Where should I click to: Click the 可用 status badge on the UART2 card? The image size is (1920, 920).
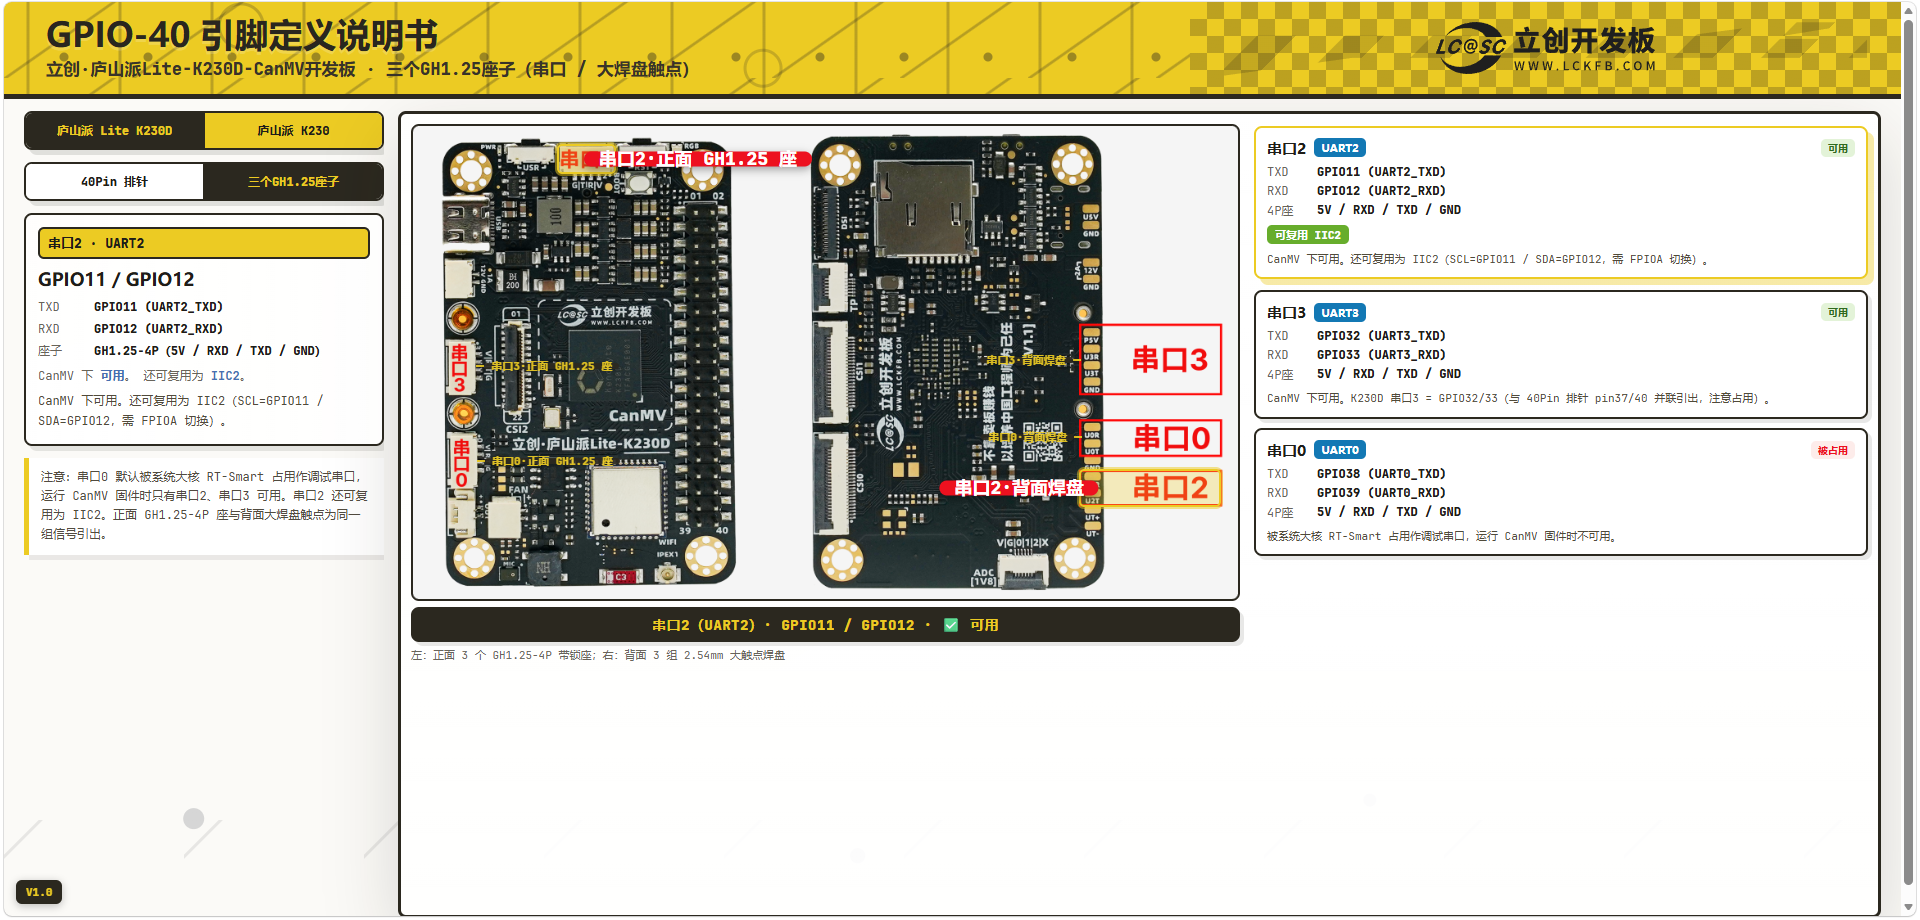coord(1838,148)
